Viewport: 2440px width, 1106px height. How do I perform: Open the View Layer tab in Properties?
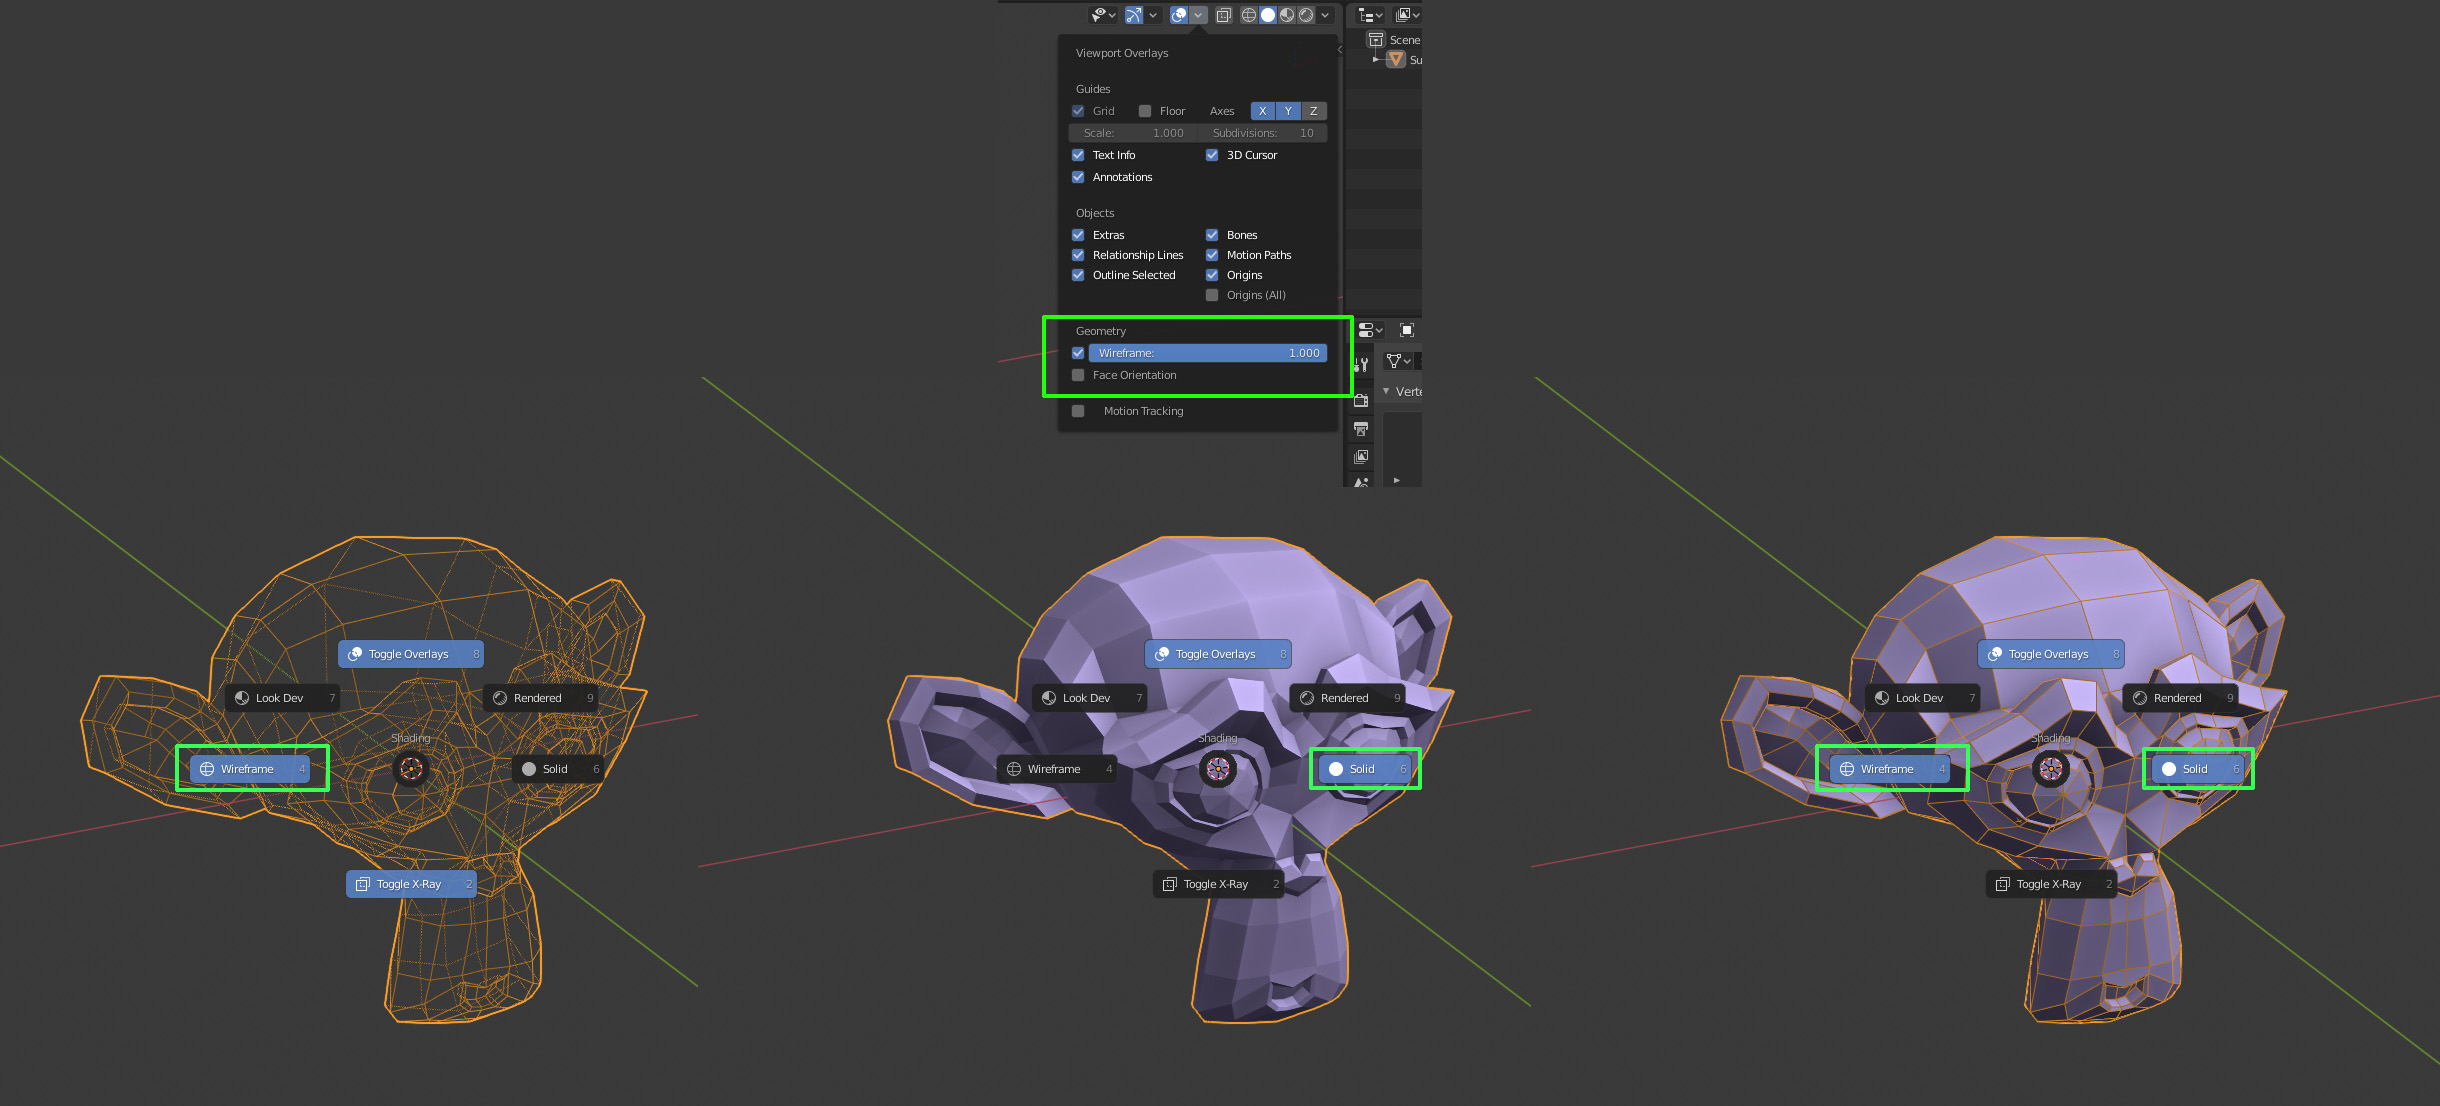[x=1361, y=457]
